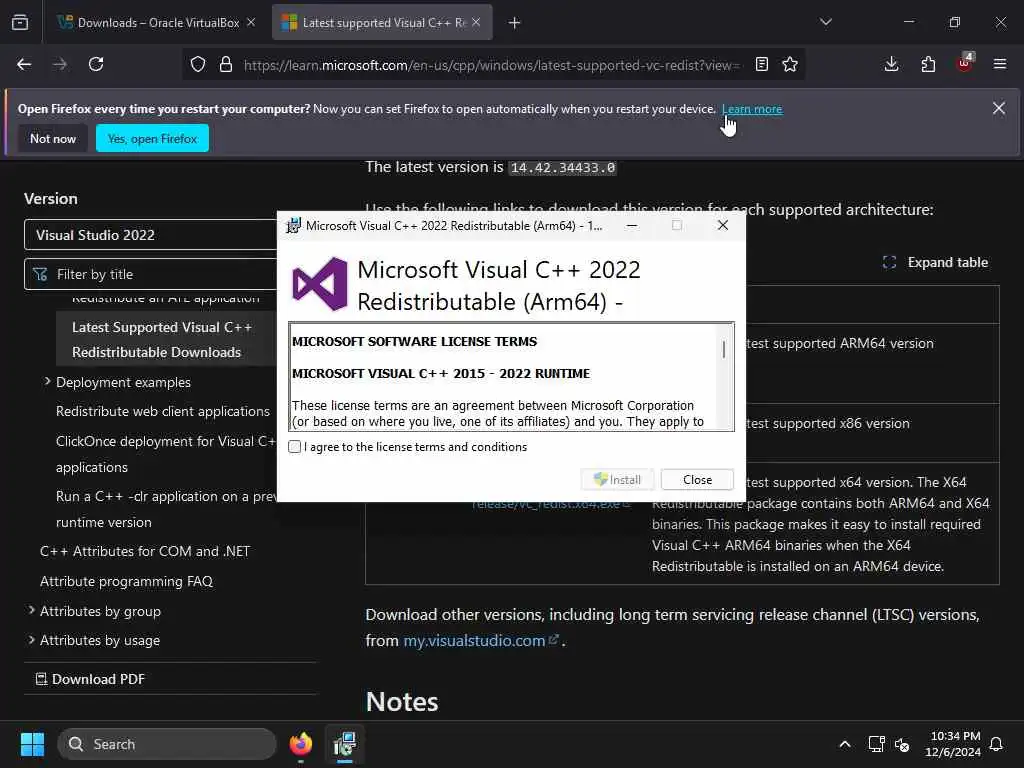This screenshot has width=1024, height=768.
Task: Click Firefox icon in the taskbar
Action: point(300,744)
